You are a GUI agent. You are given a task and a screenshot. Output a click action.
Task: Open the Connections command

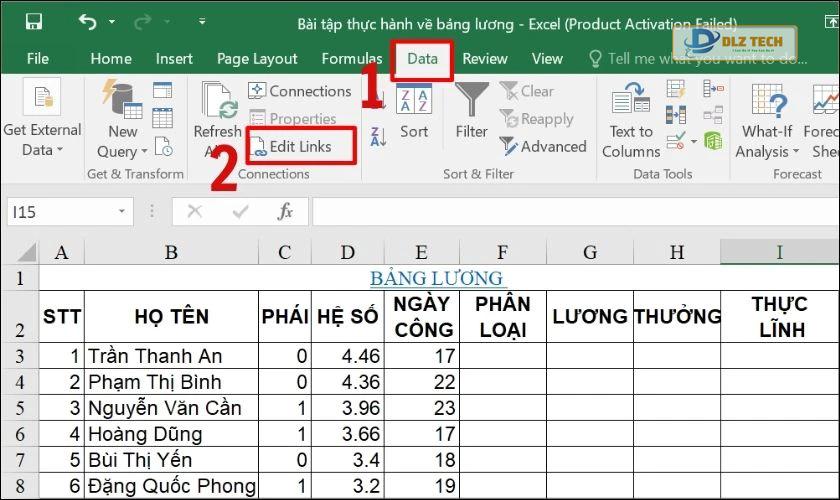coord(300,91)
